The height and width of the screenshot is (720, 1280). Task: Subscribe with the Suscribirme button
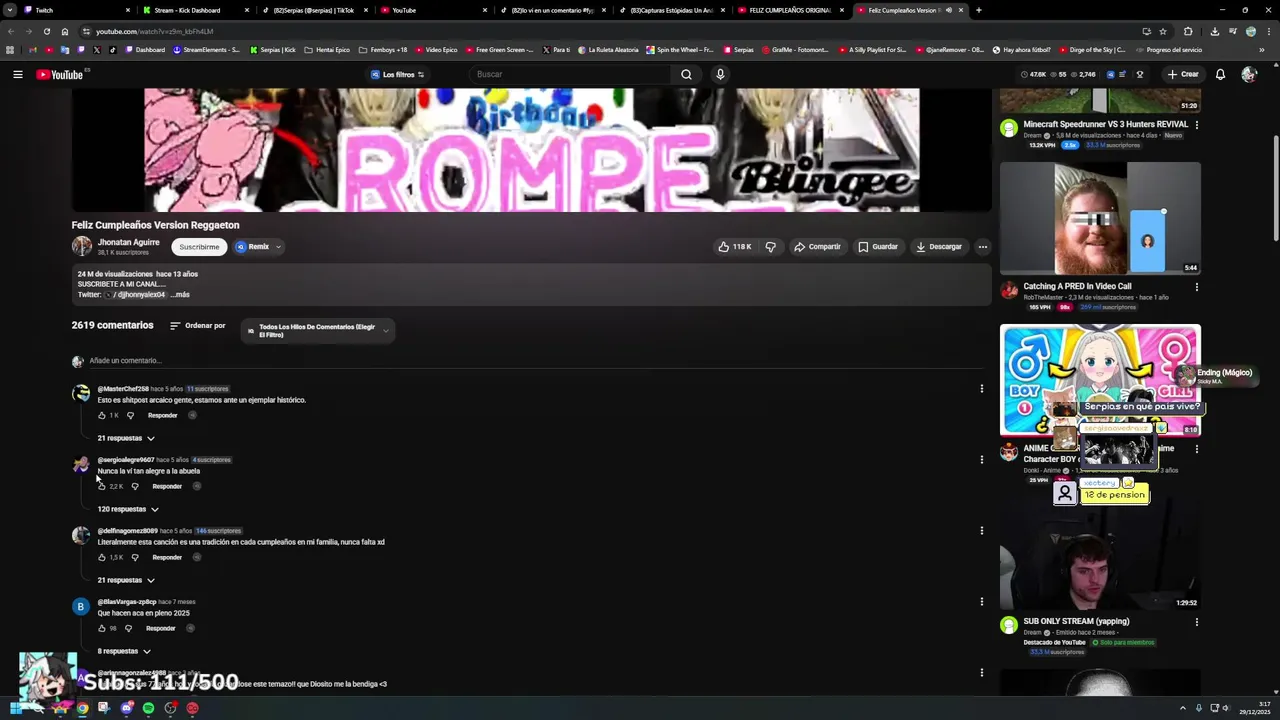(x=199, y=247)
